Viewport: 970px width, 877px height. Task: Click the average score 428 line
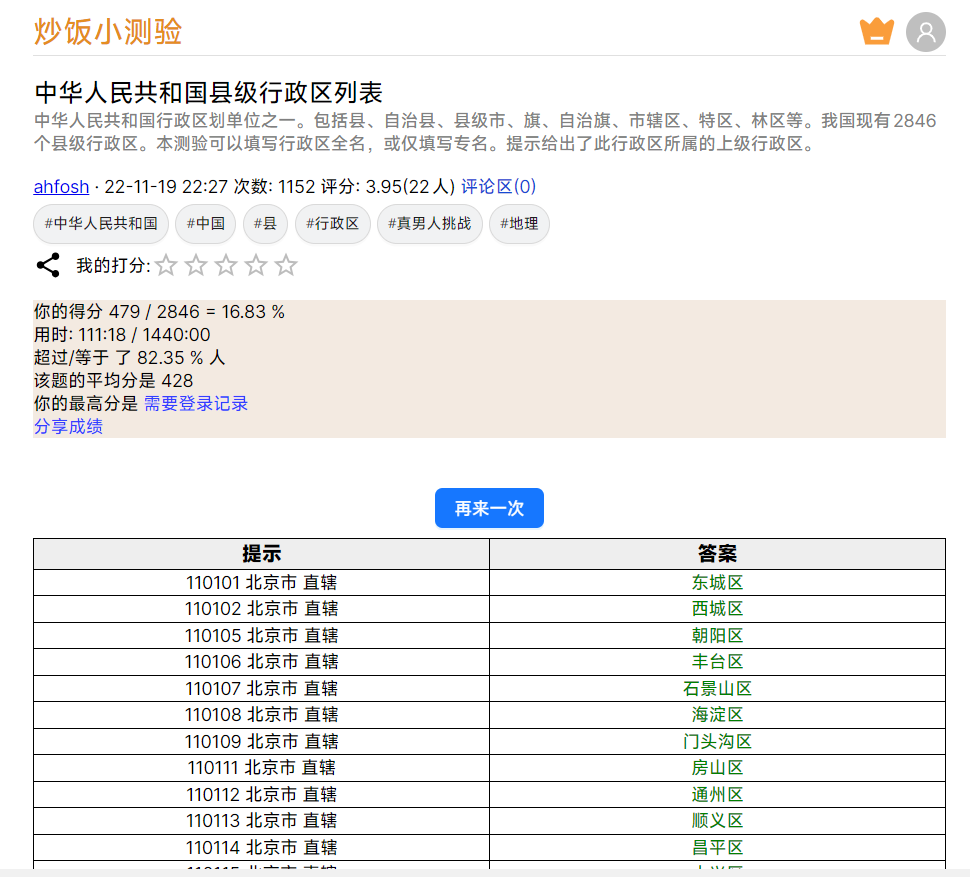(x=113, y=380)
